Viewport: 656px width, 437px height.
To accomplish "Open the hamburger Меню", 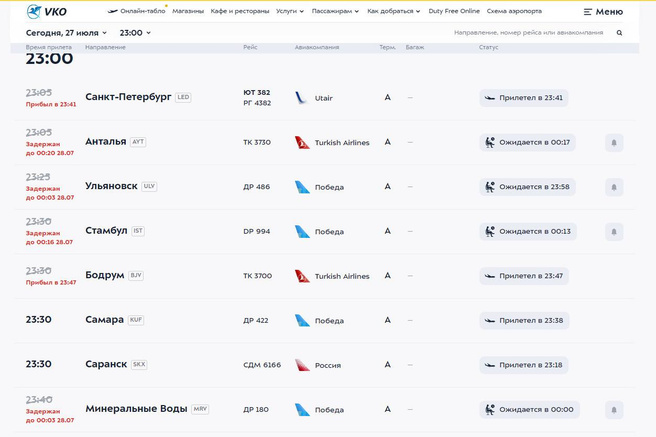I will click(603, 12).
